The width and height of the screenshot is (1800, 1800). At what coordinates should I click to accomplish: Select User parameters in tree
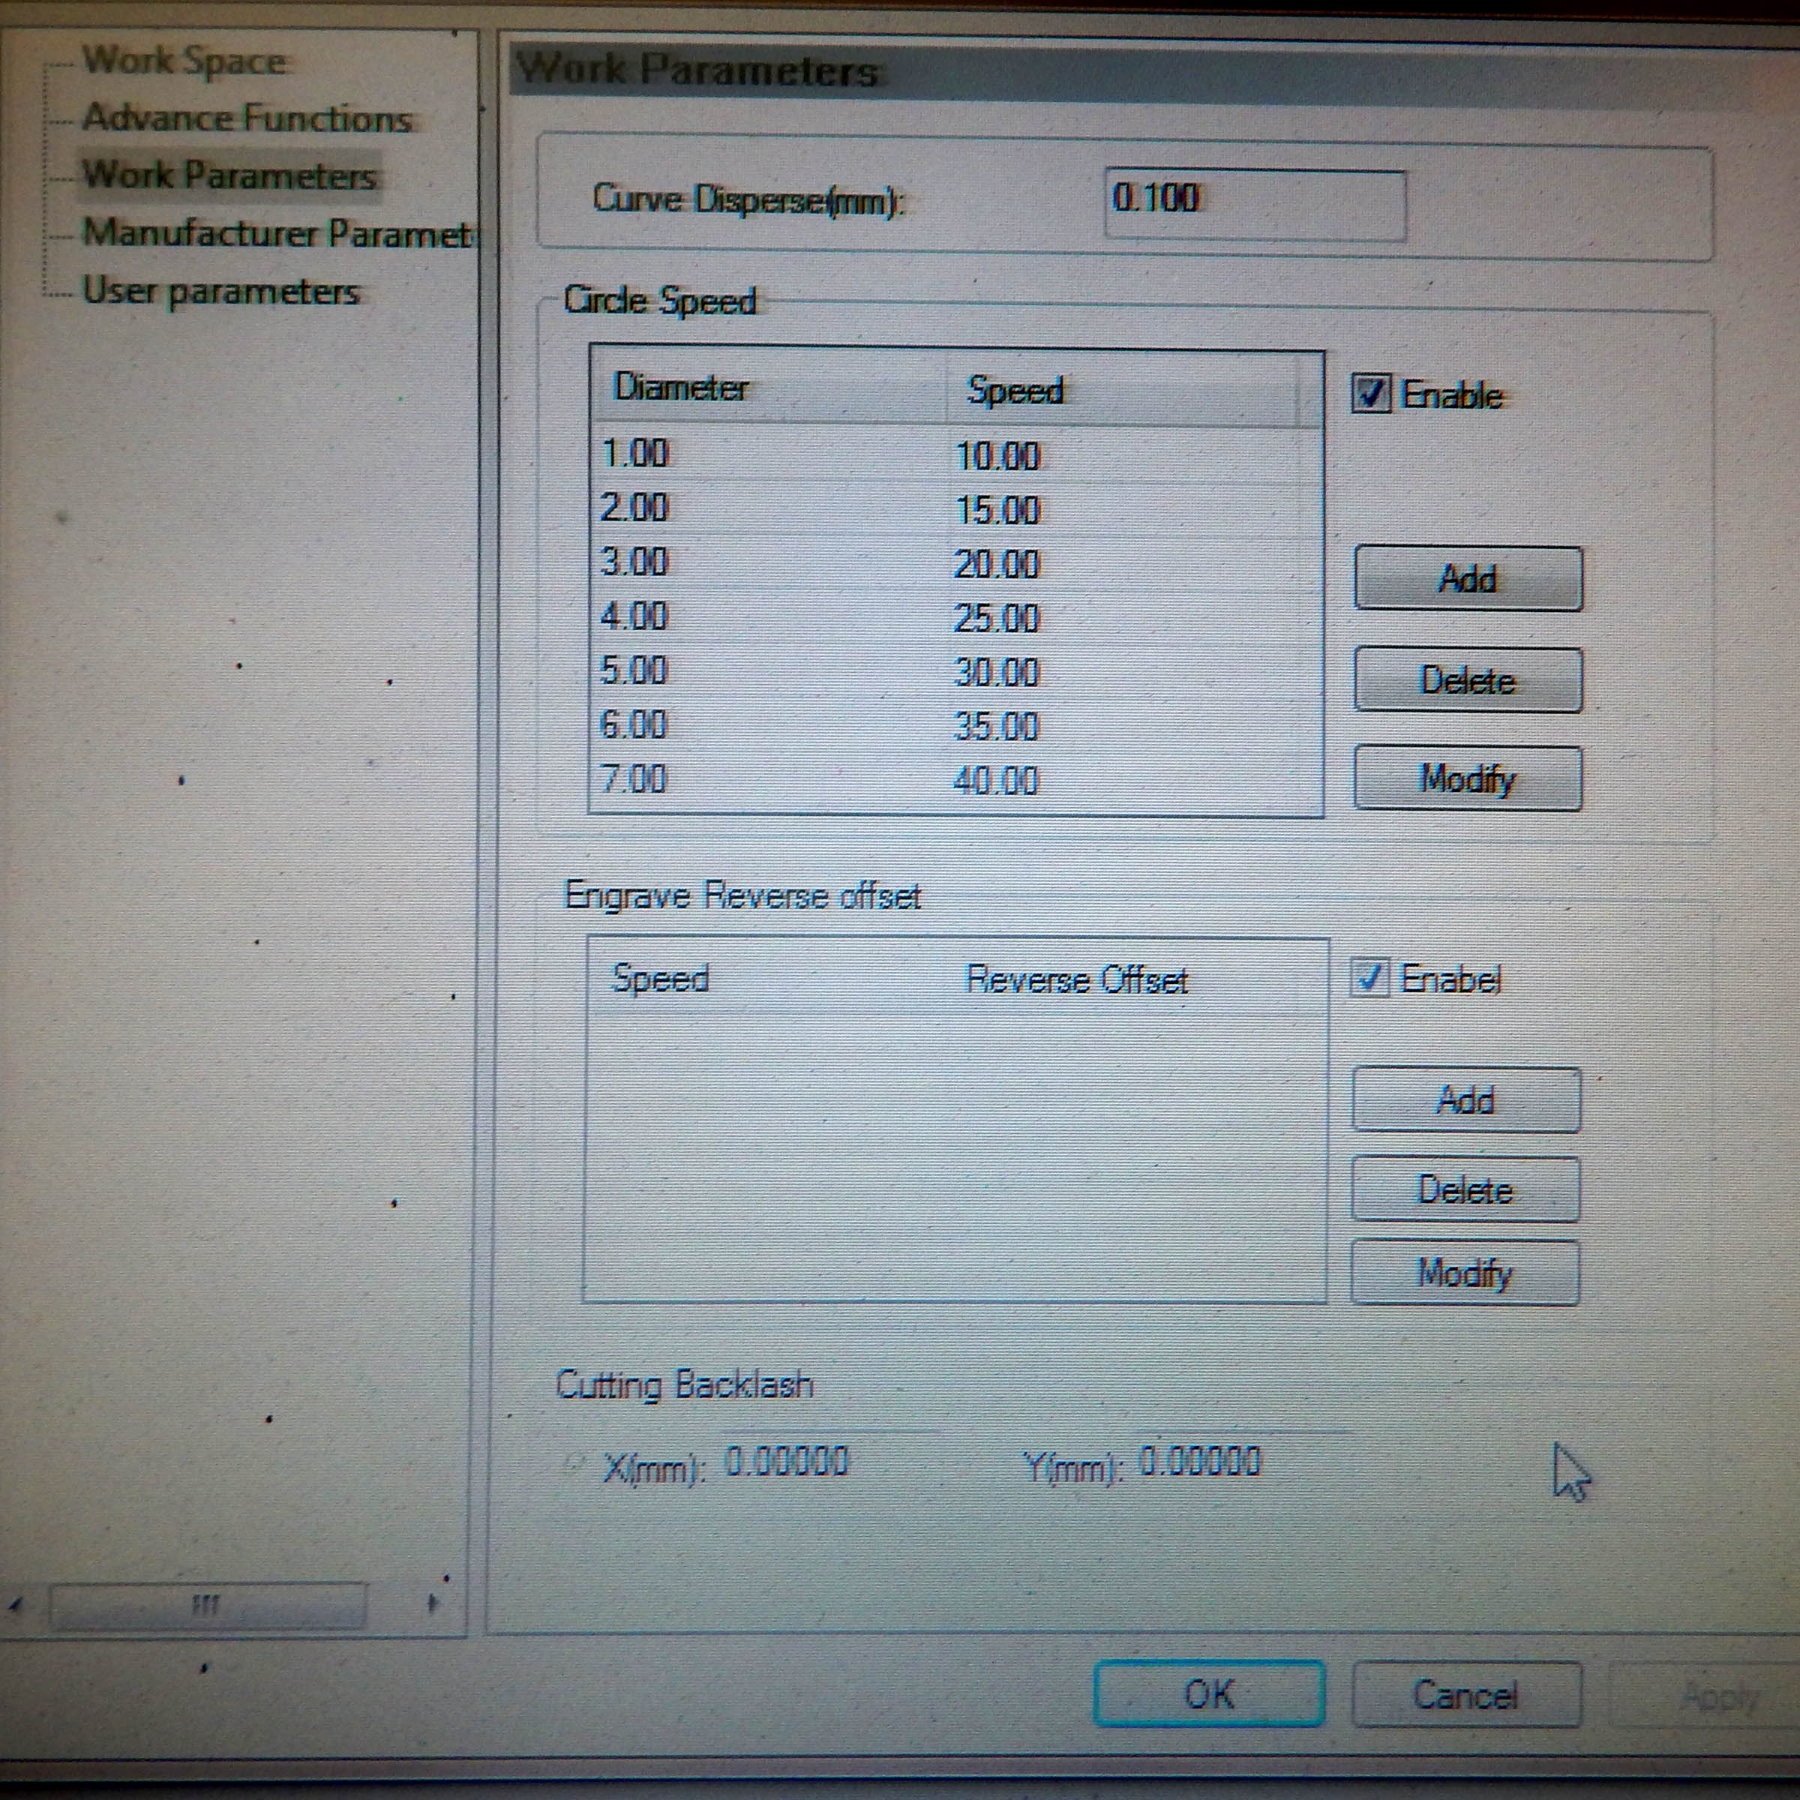click(220, 292)
